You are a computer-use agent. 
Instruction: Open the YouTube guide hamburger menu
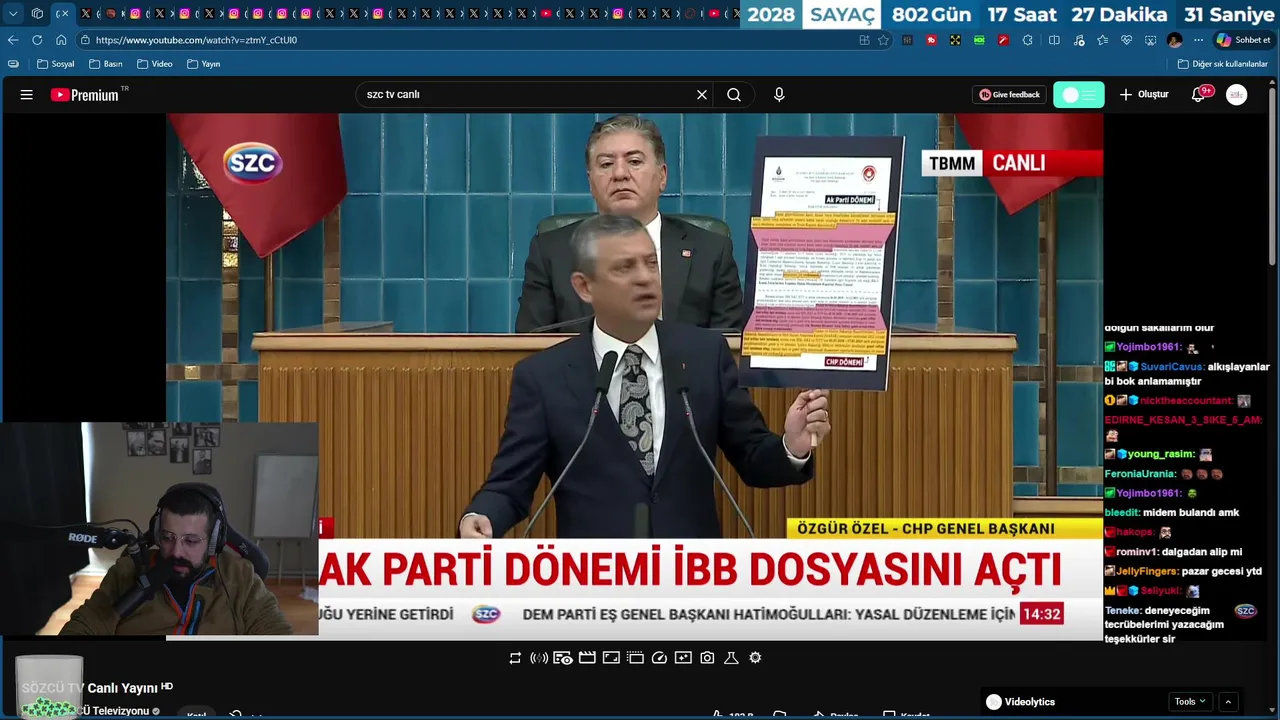pos(27,95)
